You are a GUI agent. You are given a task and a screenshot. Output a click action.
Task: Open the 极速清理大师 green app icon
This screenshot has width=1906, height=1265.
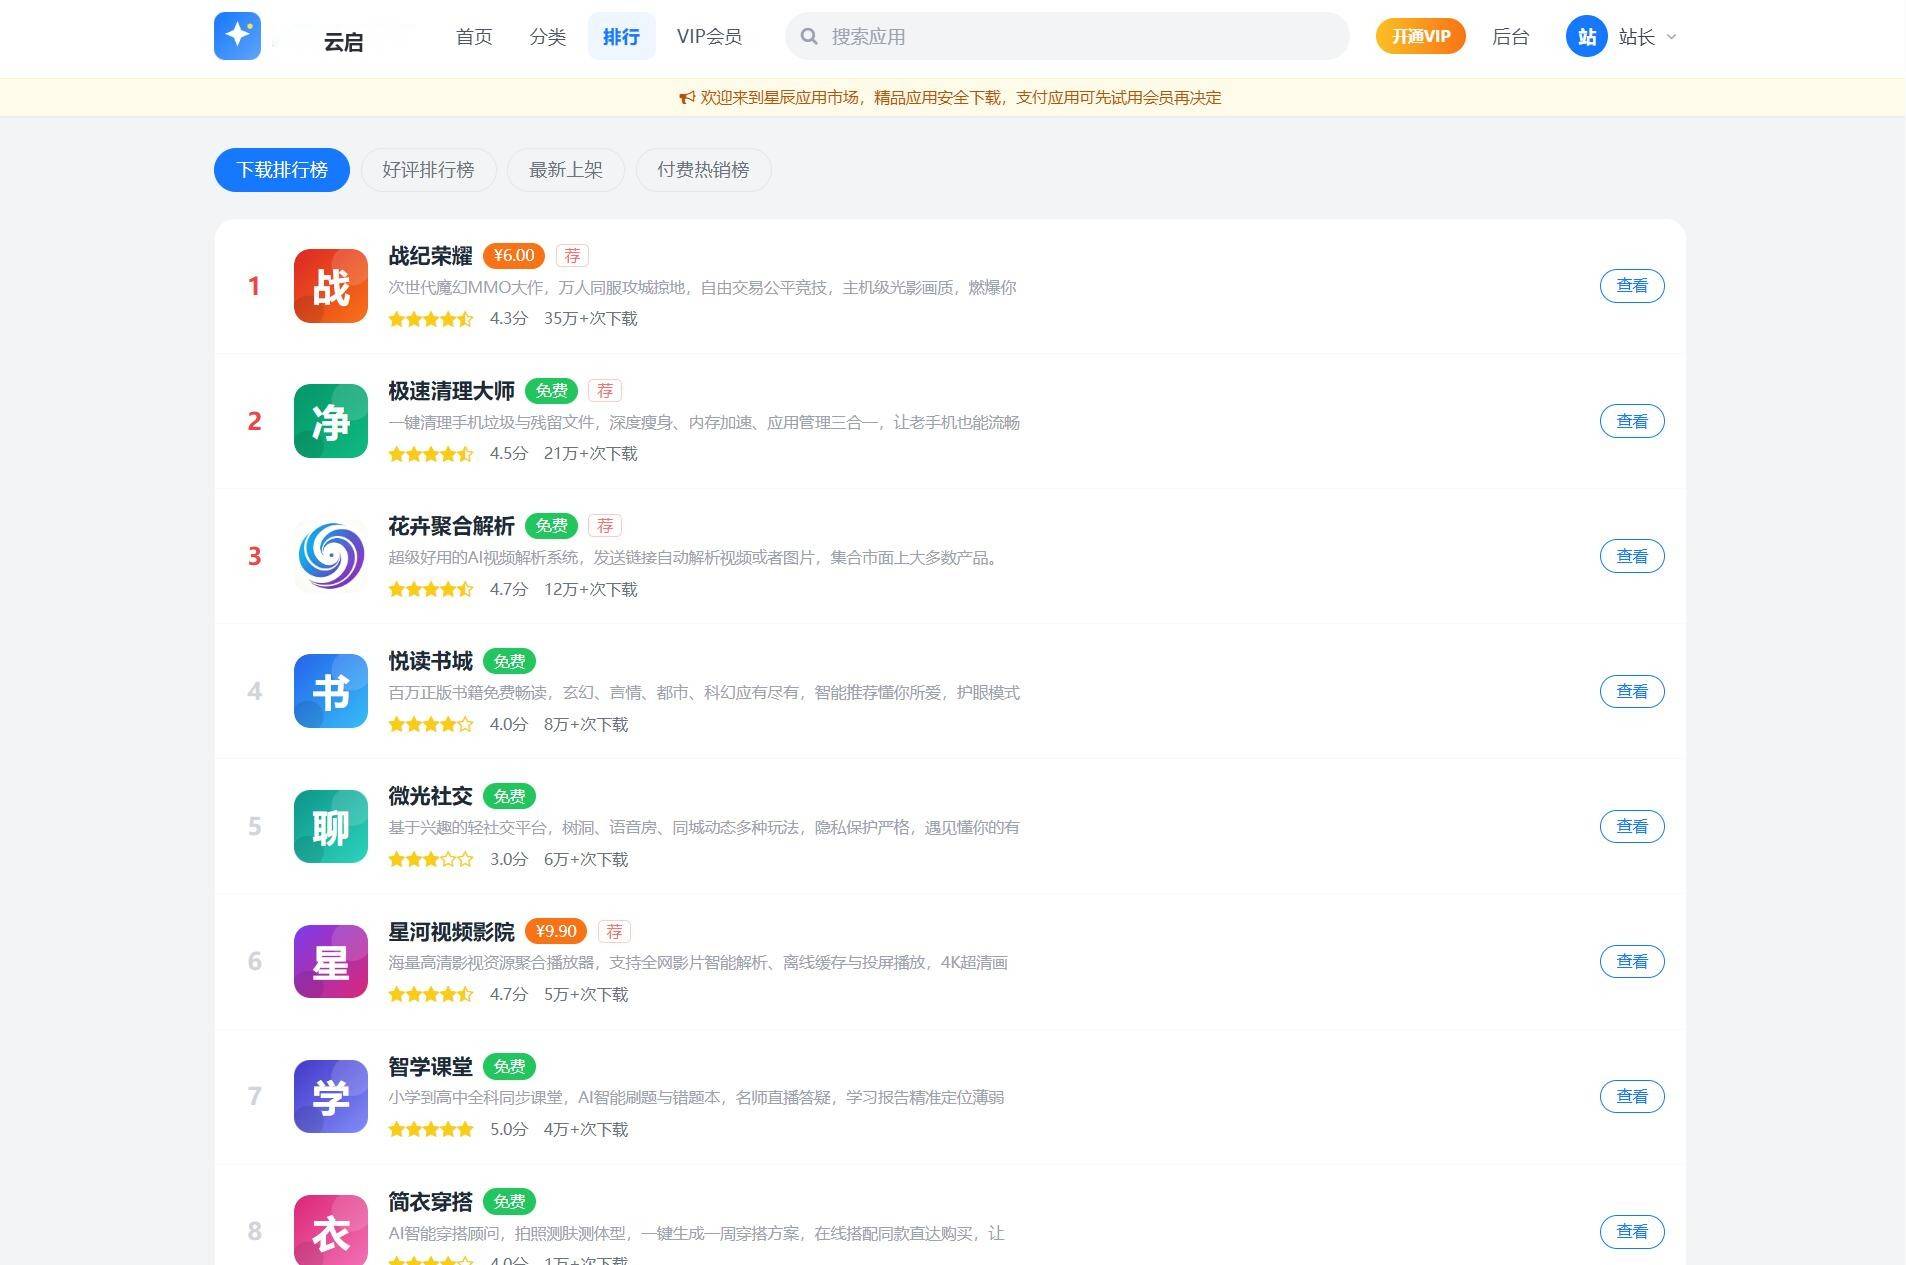pyautogui.click(x=331, y=421)
